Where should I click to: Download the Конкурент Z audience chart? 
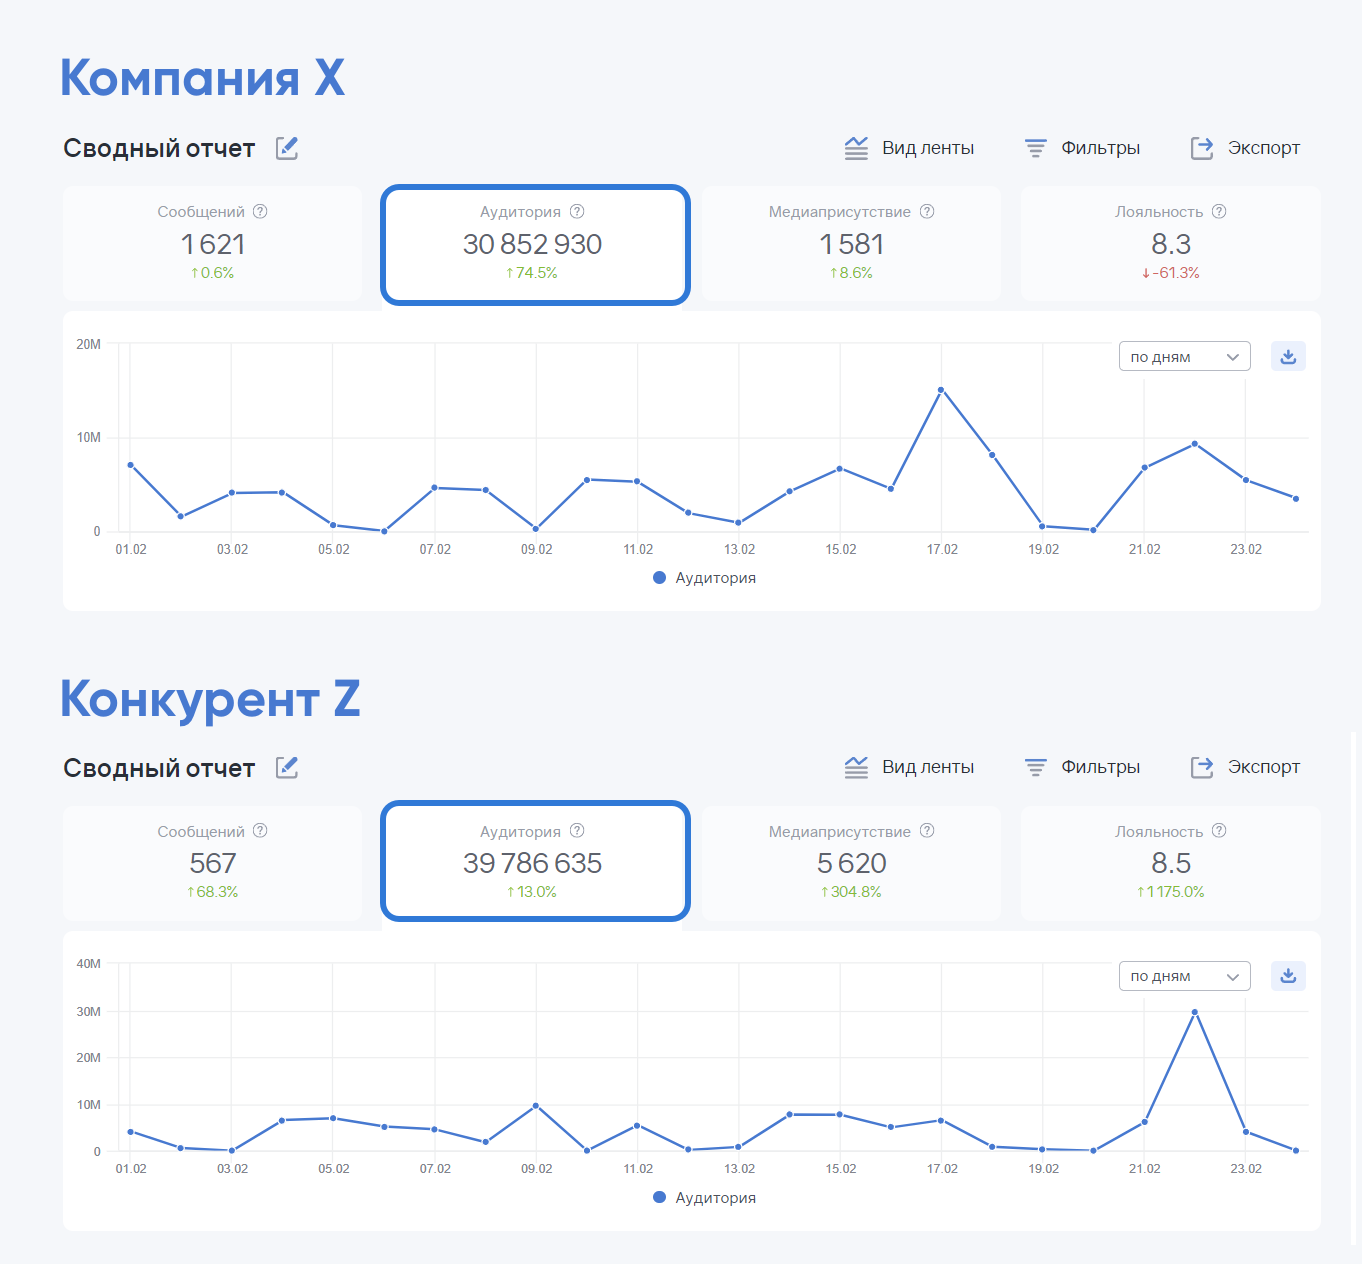(x=1288, y=975)
